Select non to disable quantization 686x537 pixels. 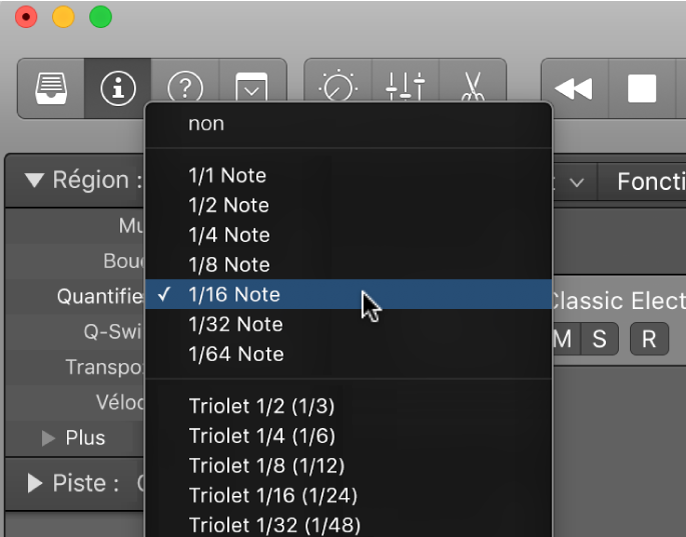click(x=206, y=124)
